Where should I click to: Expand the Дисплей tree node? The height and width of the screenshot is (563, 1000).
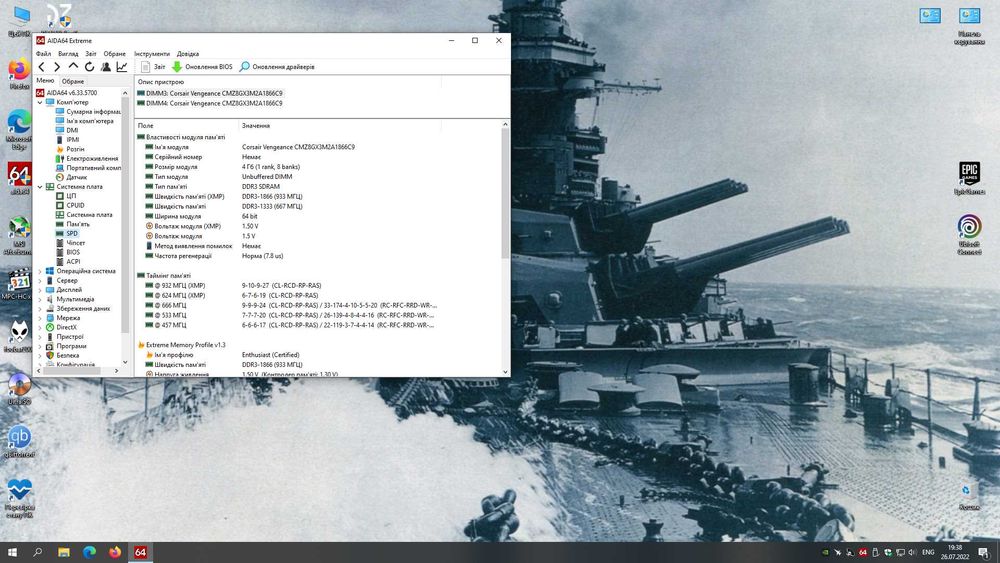coord(40,289)
